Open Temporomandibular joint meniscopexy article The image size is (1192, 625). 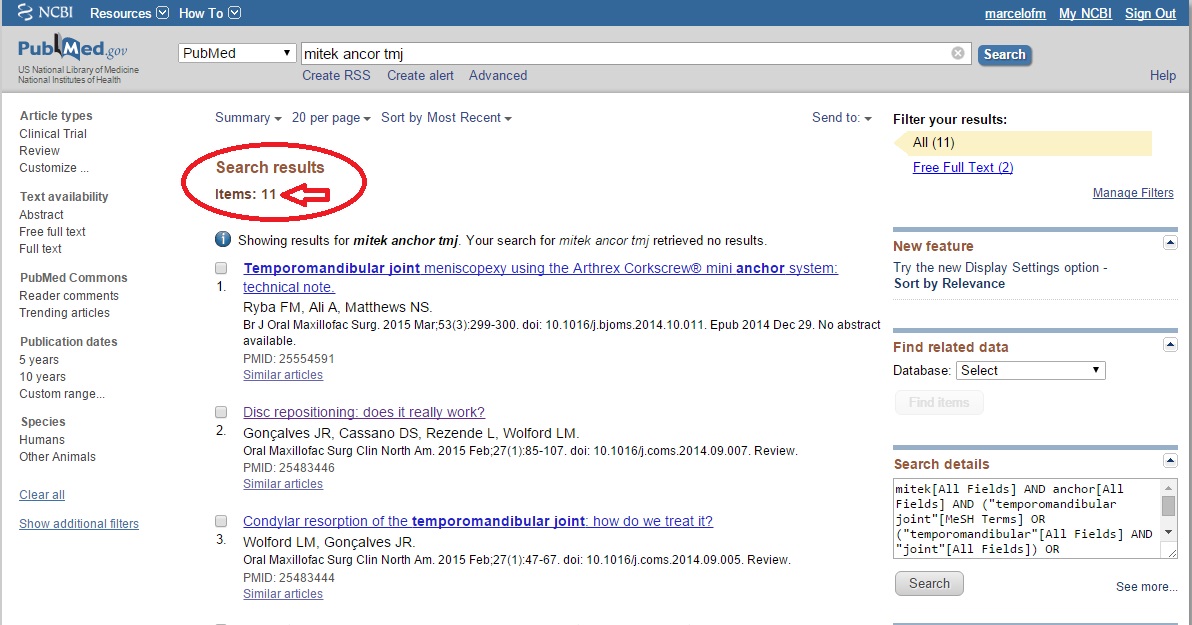(x=541, y=278)
